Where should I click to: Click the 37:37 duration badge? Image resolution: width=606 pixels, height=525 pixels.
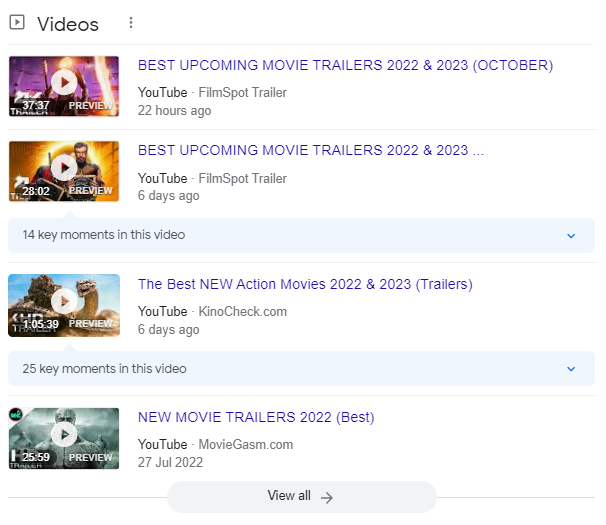tap(36, 105)
